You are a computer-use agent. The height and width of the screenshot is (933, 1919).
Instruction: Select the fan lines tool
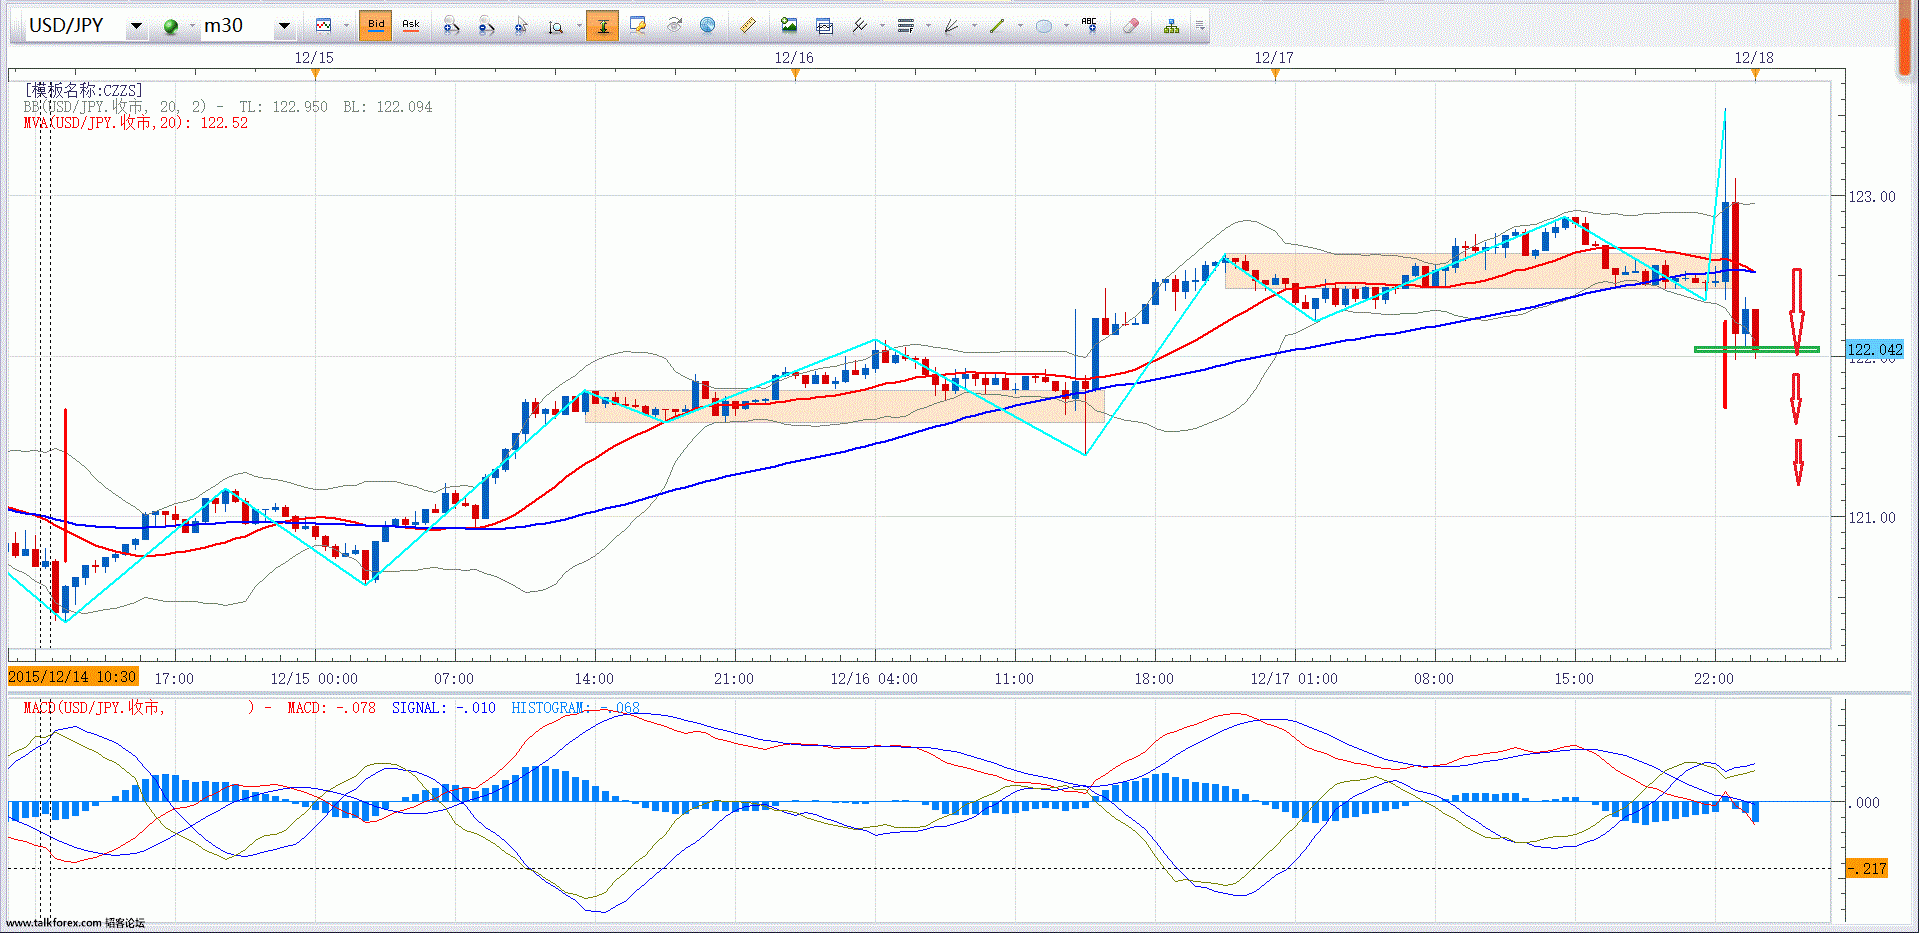951,26
